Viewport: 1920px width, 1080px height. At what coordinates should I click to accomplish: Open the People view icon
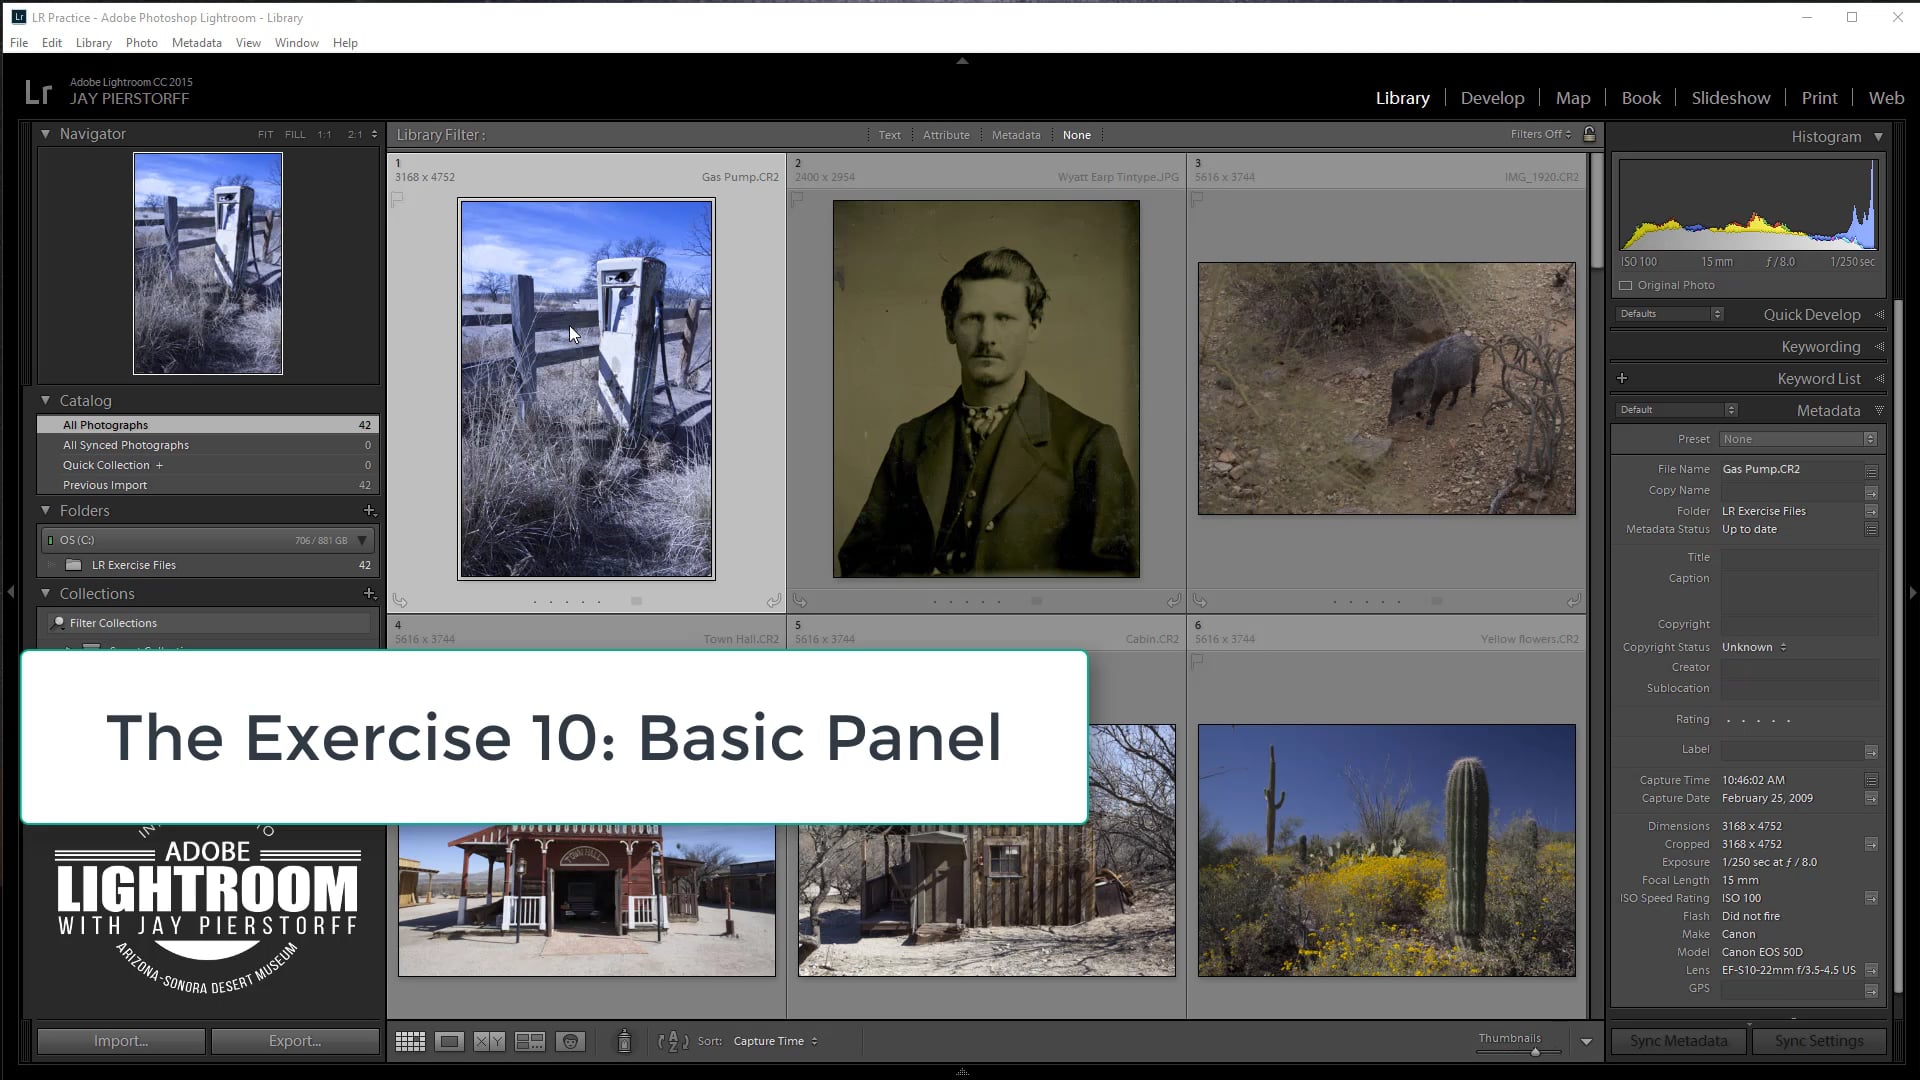(x=570, y=1041)
